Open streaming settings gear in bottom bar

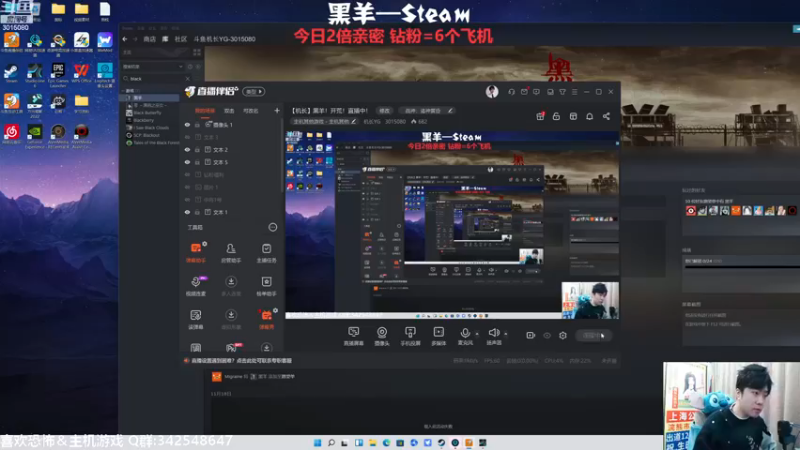pos(563,335)
